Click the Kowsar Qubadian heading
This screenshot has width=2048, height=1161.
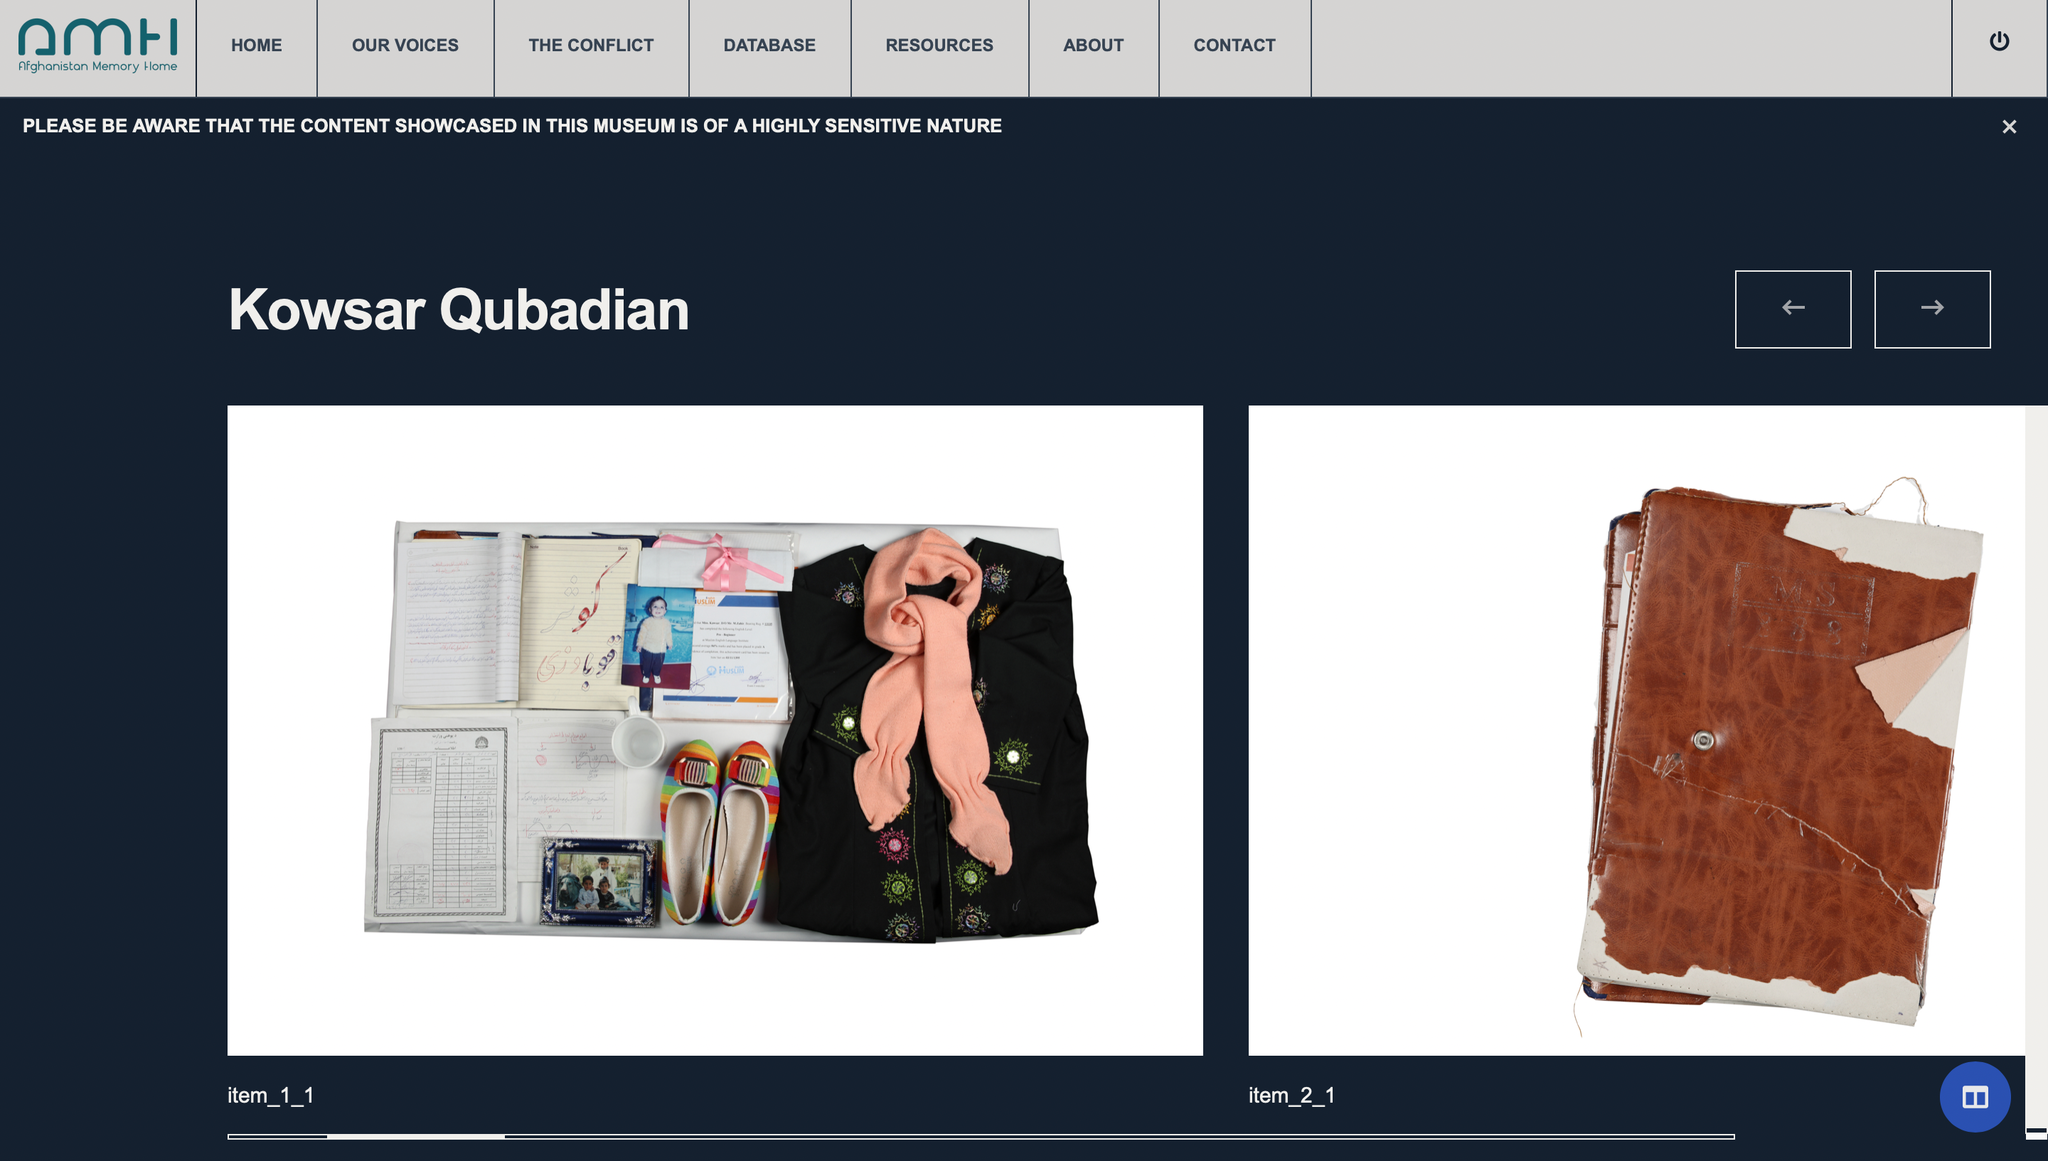(x=459, y=310)
